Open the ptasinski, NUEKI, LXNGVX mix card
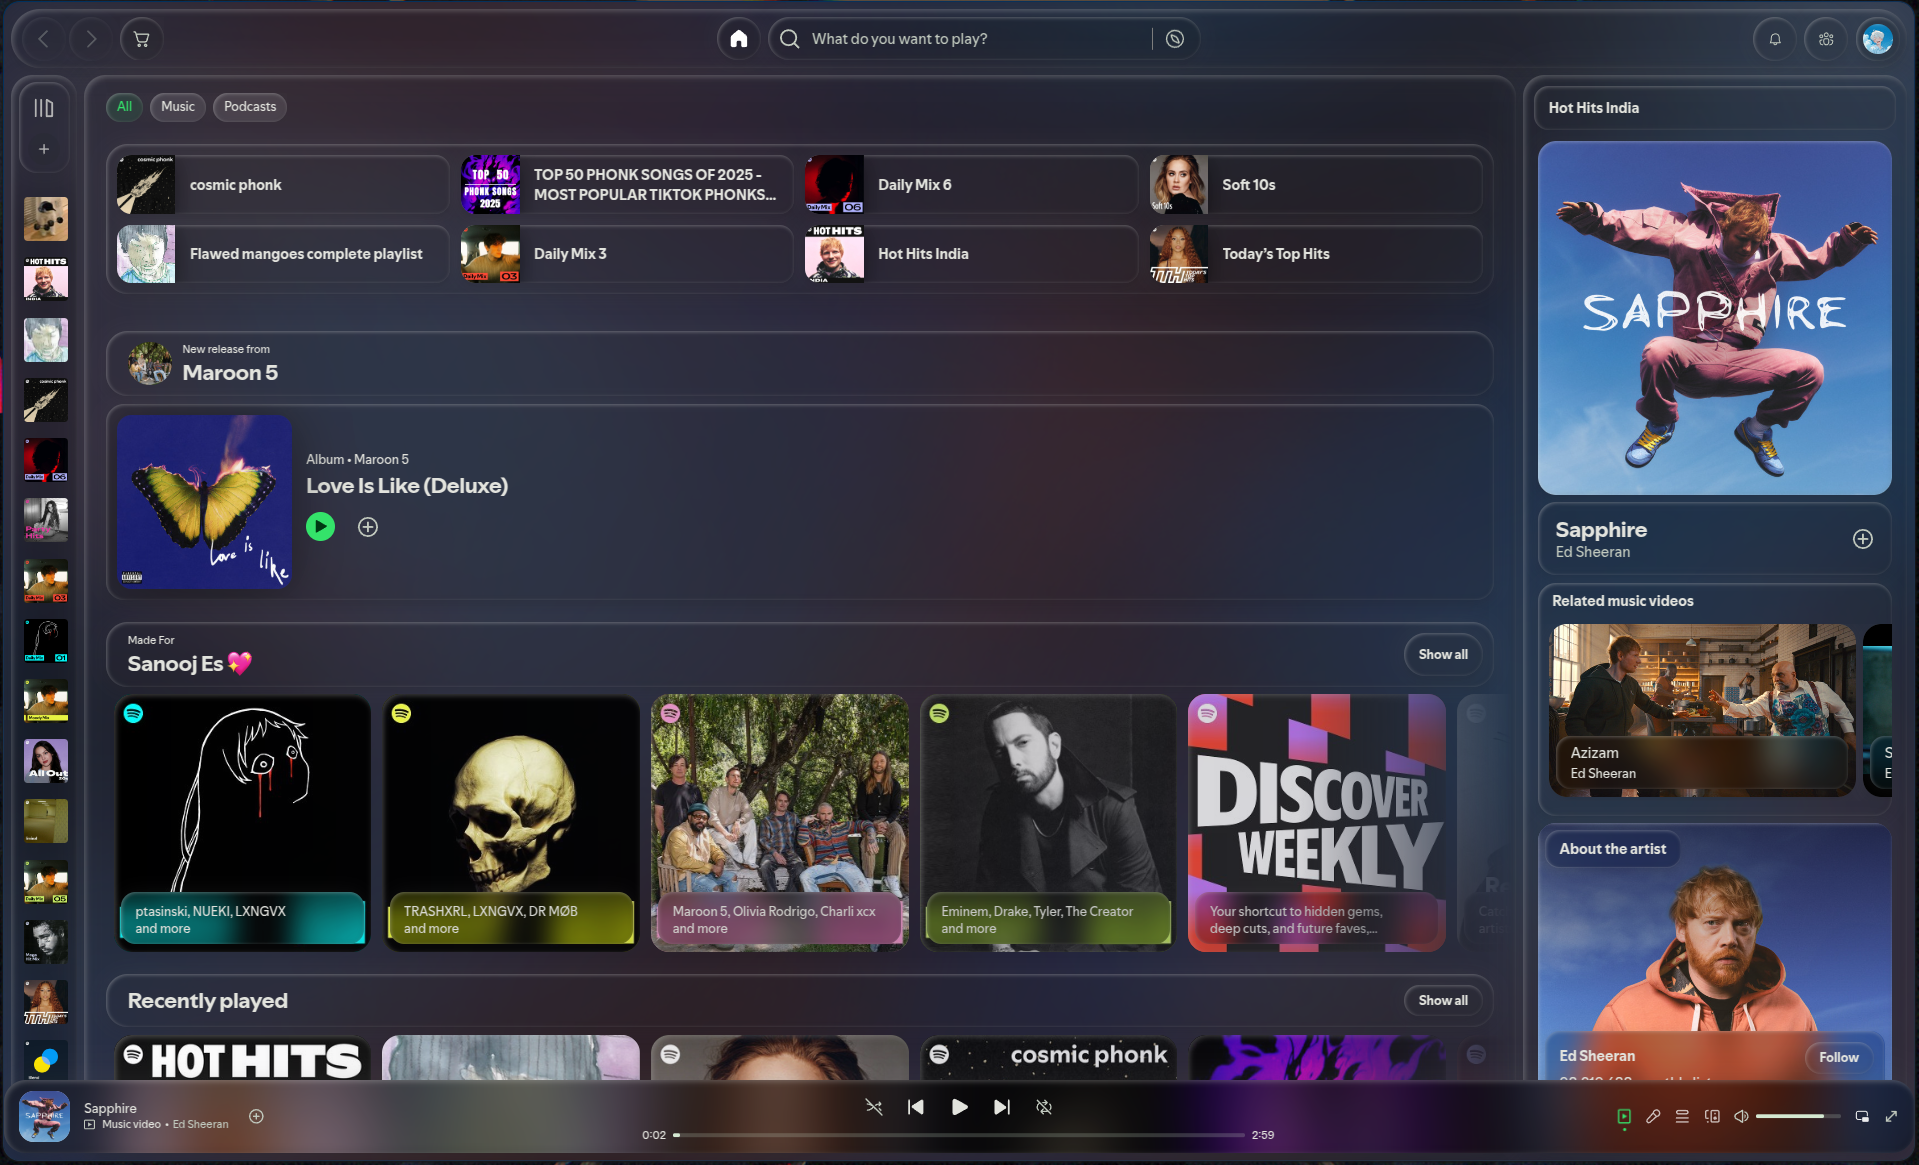Screen dimensions: 1919x1165 (x=243, y=823)
